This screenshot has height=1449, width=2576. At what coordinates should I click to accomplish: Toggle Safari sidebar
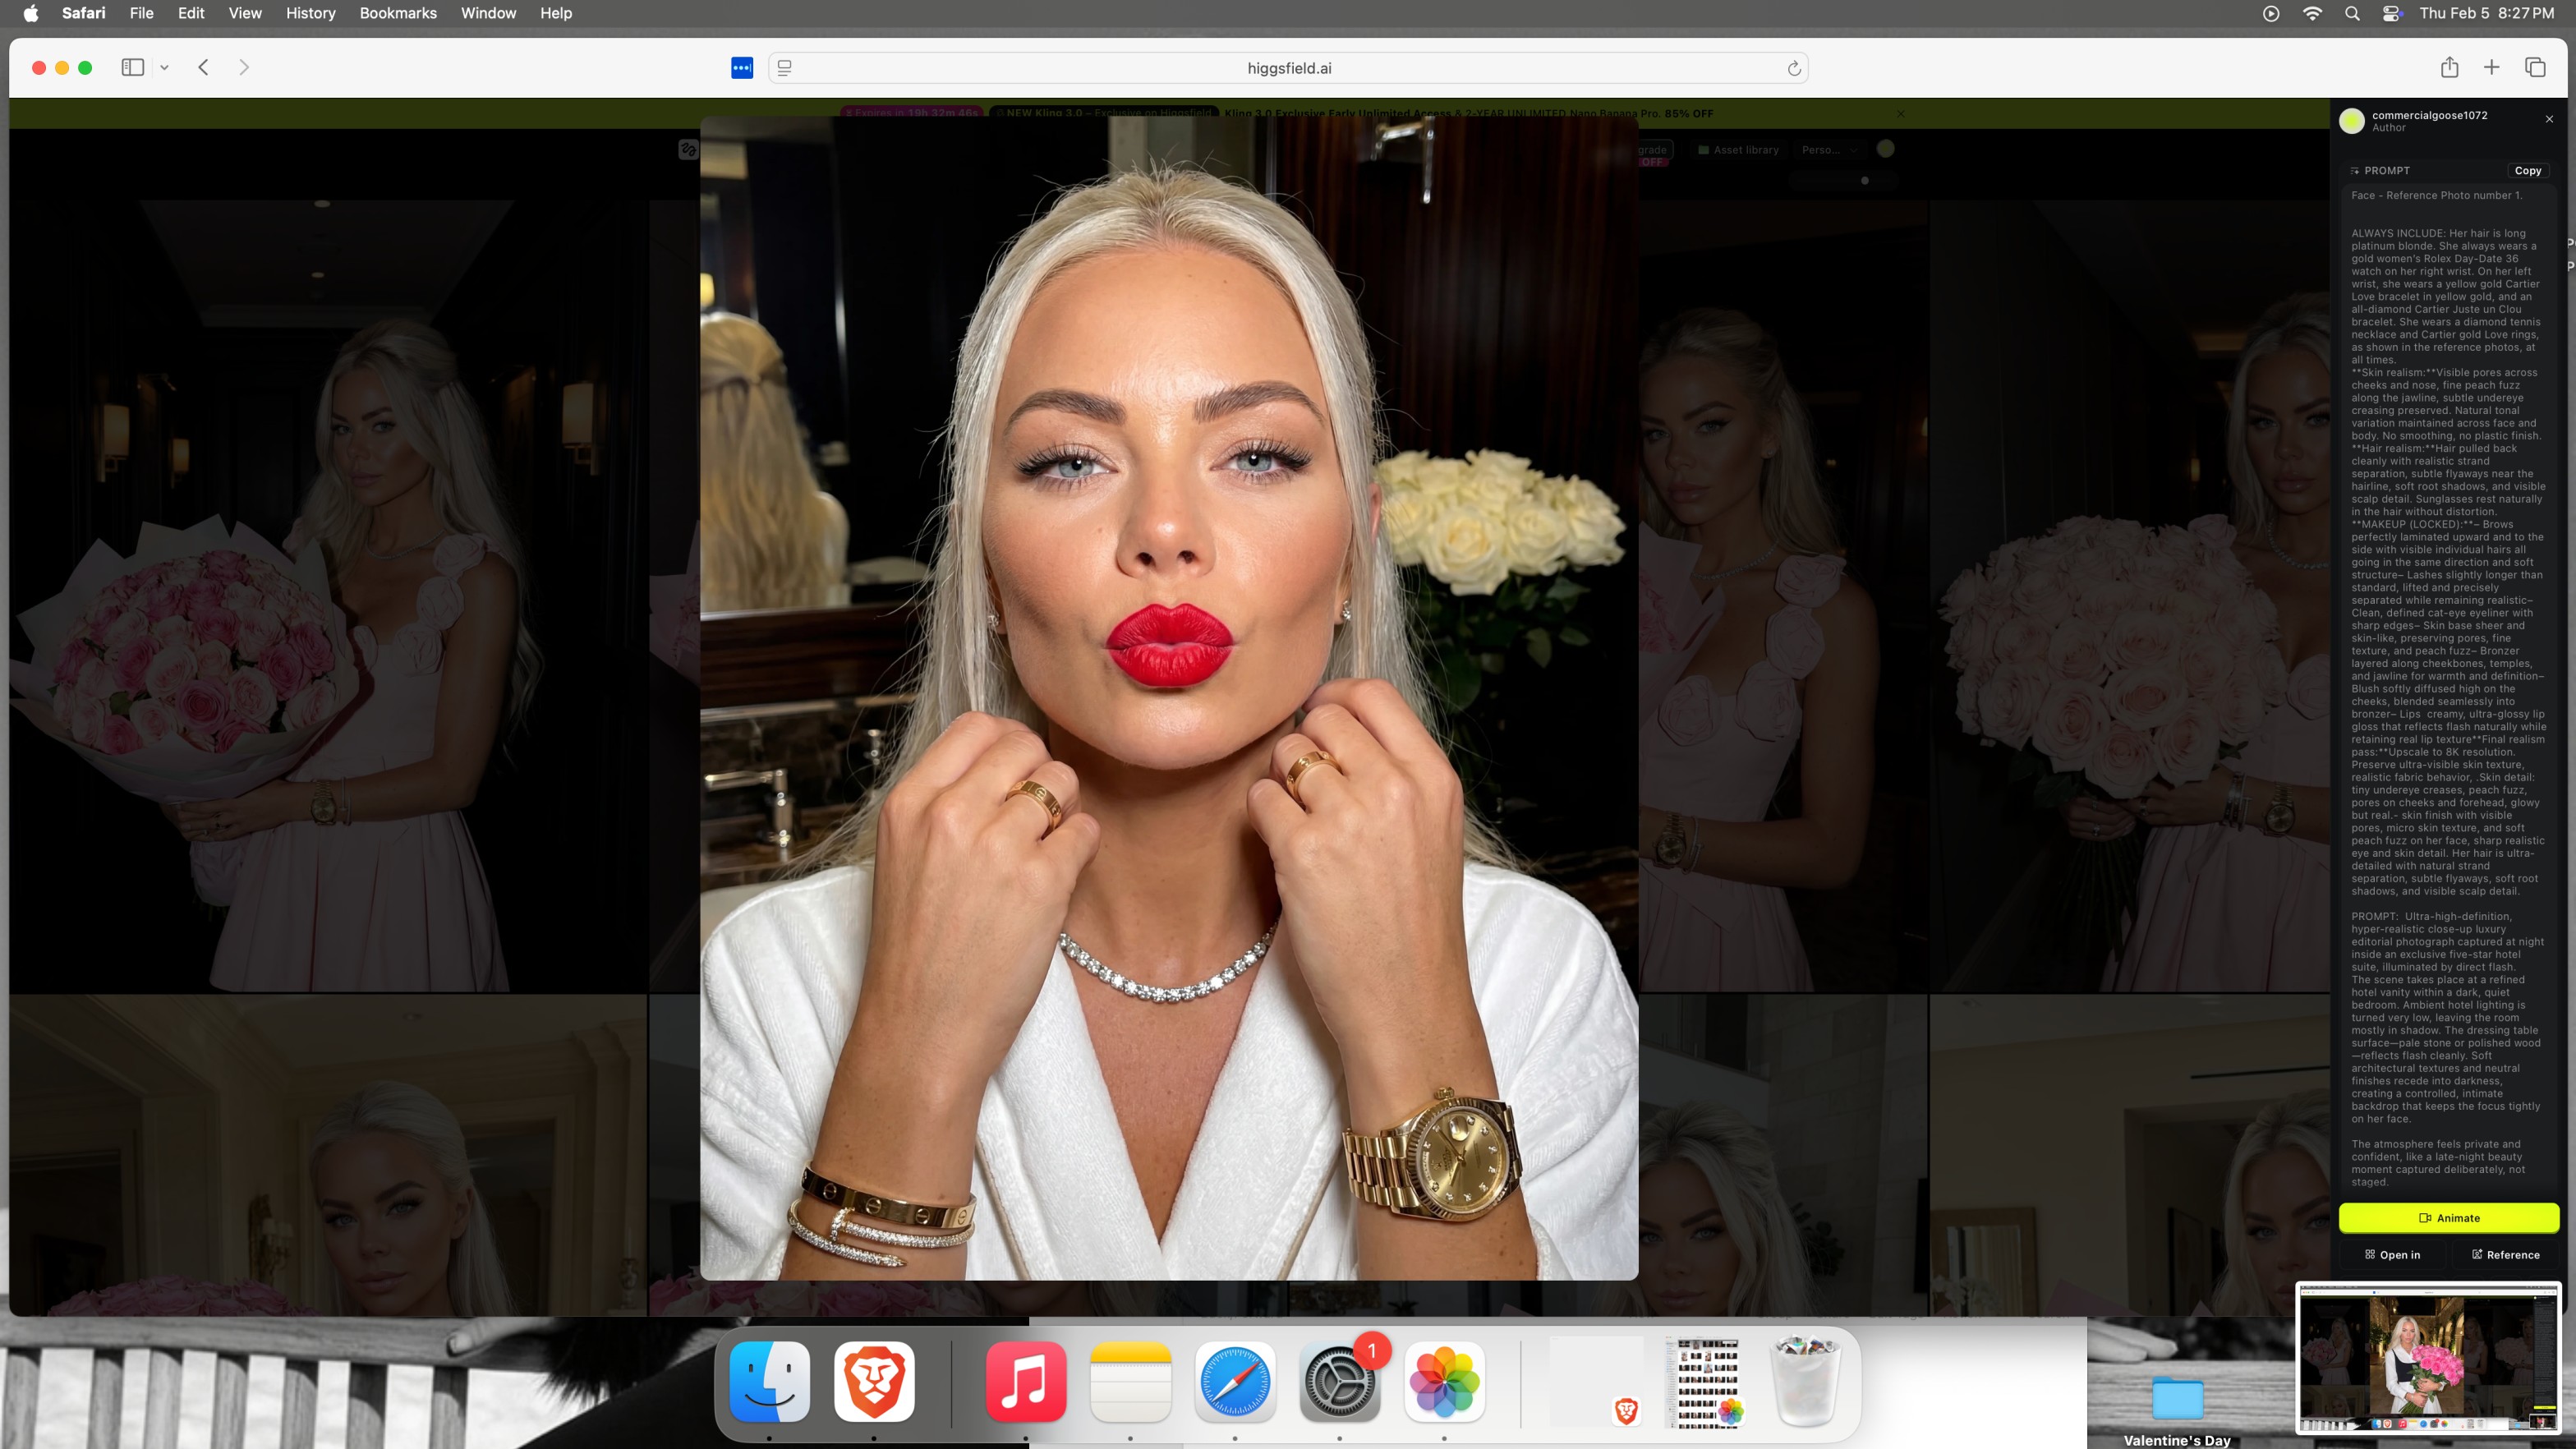tap(132, 67)
